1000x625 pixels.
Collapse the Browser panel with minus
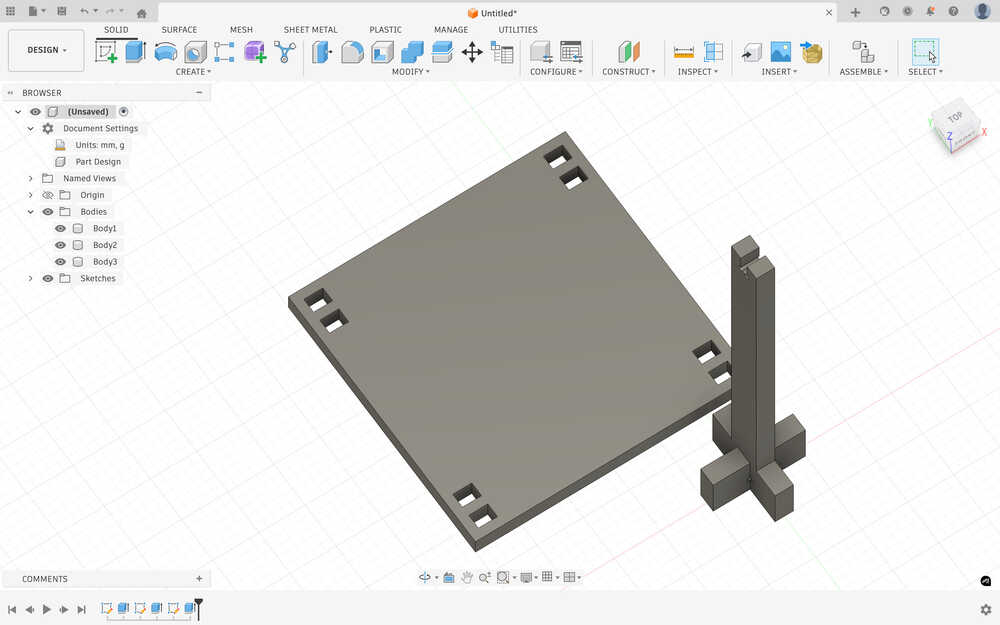199,92
